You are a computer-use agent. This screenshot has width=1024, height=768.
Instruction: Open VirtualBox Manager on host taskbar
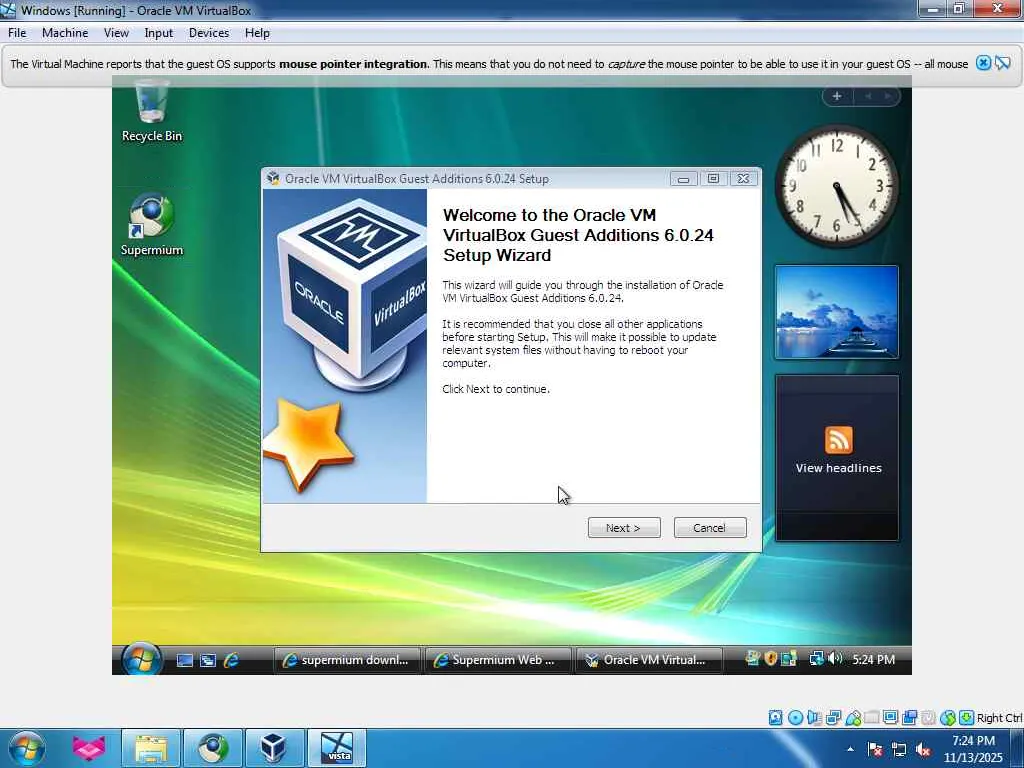pos(273,748)
